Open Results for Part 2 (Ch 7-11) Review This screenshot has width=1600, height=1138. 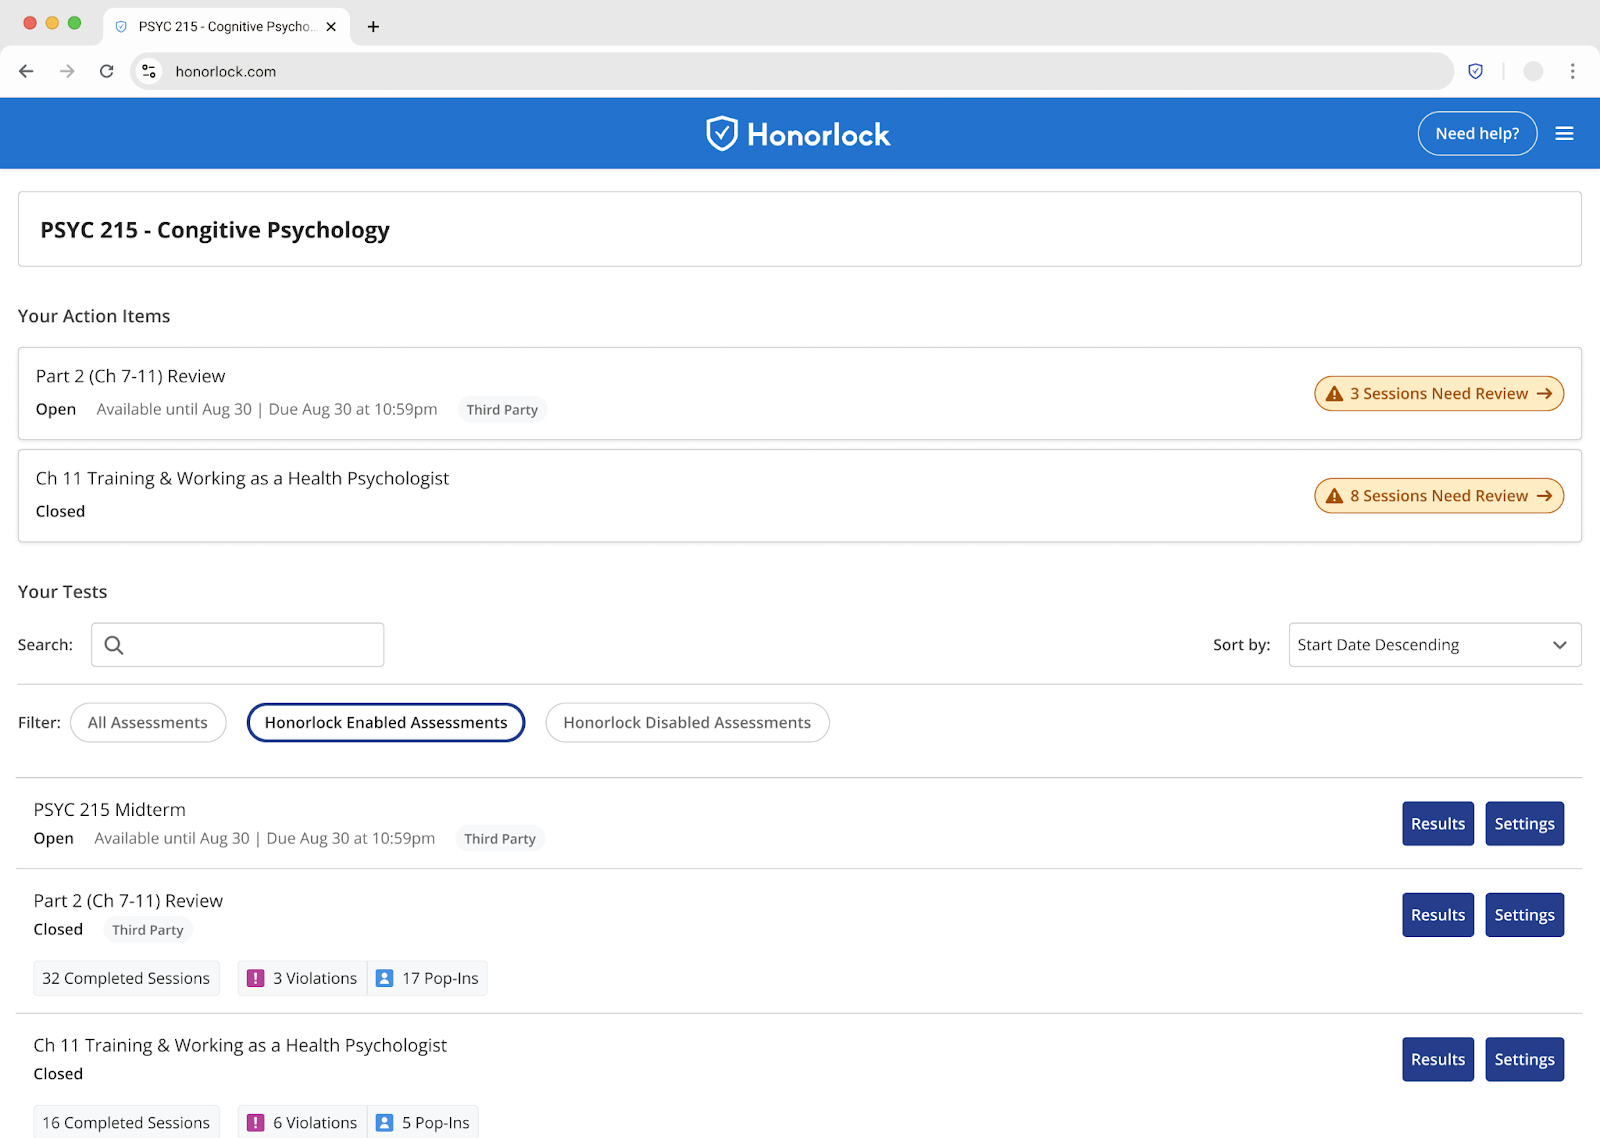(1438, 915)
